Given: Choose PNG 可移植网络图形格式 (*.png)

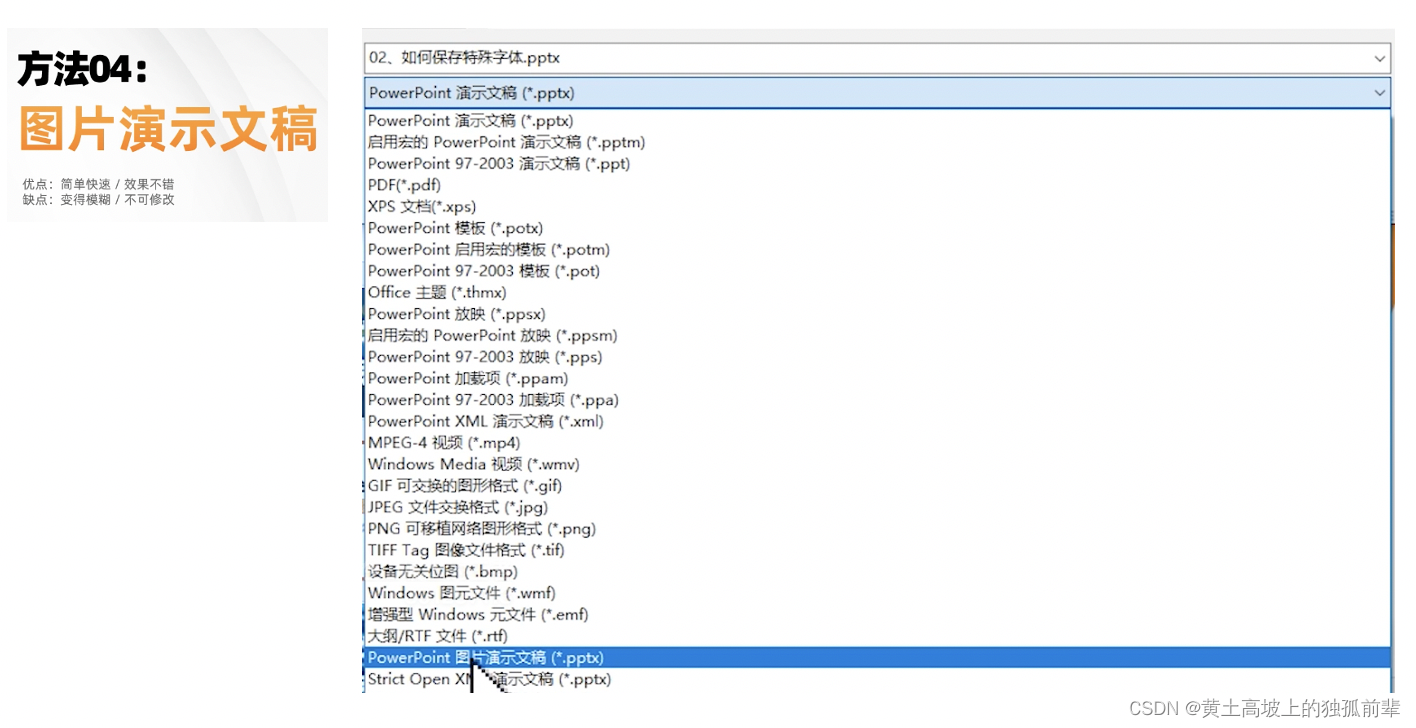Looking at the screenshot, I should [x=877, y=529].
